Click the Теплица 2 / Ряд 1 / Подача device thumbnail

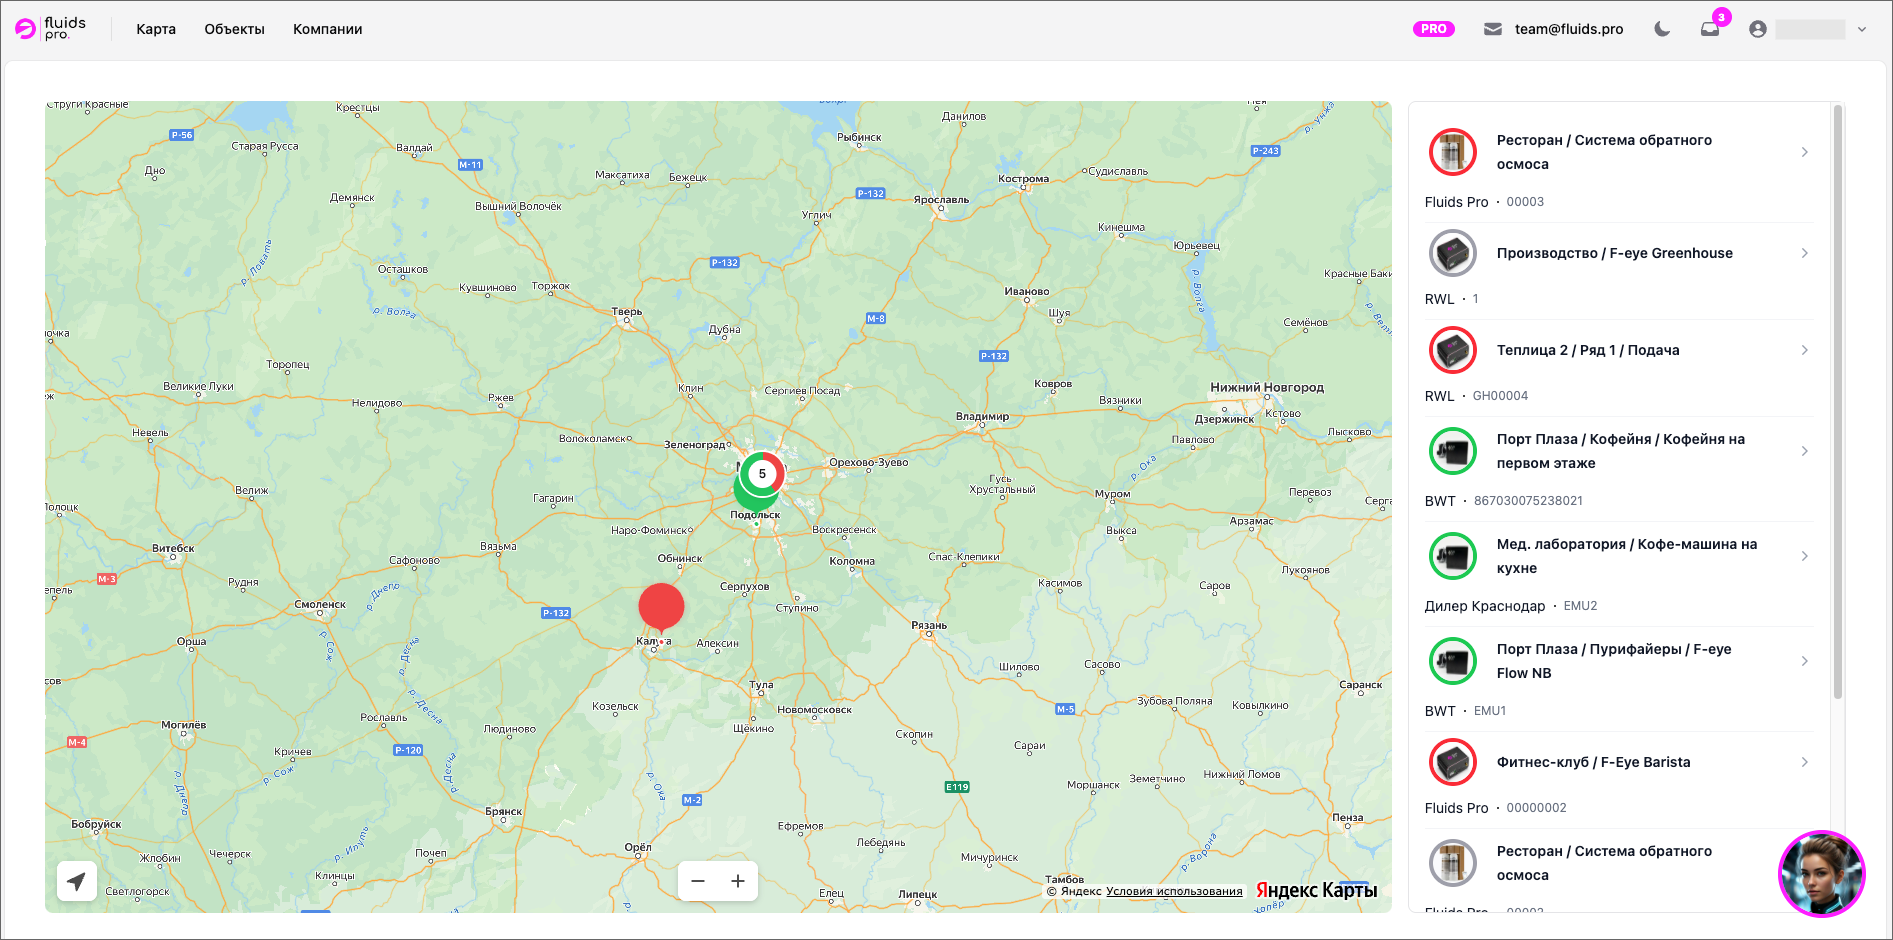1453,350
